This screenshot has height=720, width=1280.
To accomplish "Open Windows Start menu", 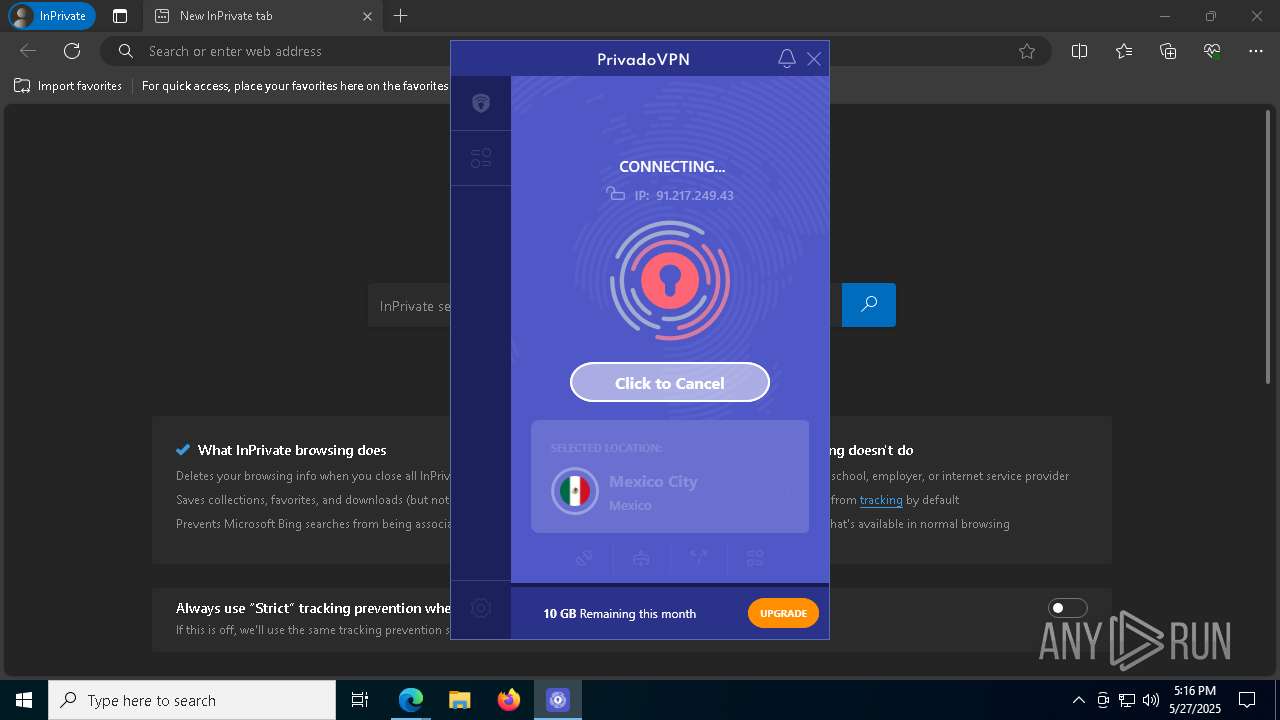I will tap(24, 700).
